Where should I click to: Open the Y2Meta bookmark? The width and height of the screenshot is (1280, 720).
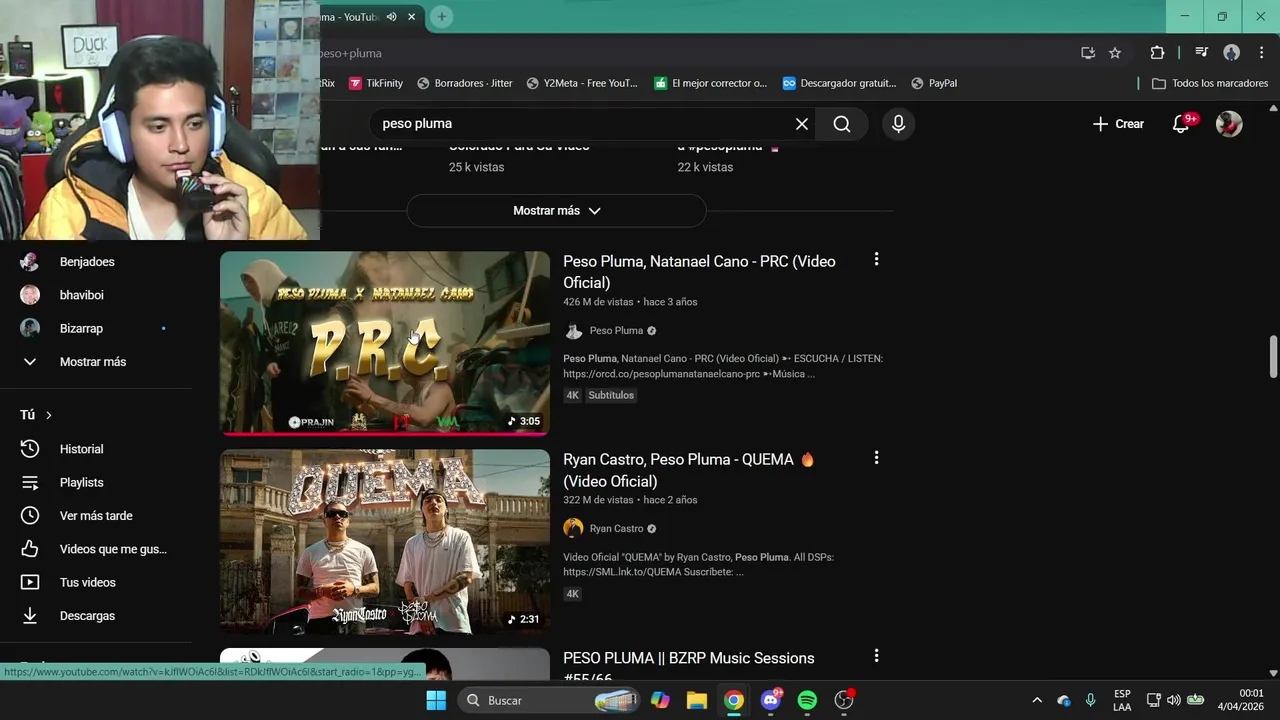point(582,83)
